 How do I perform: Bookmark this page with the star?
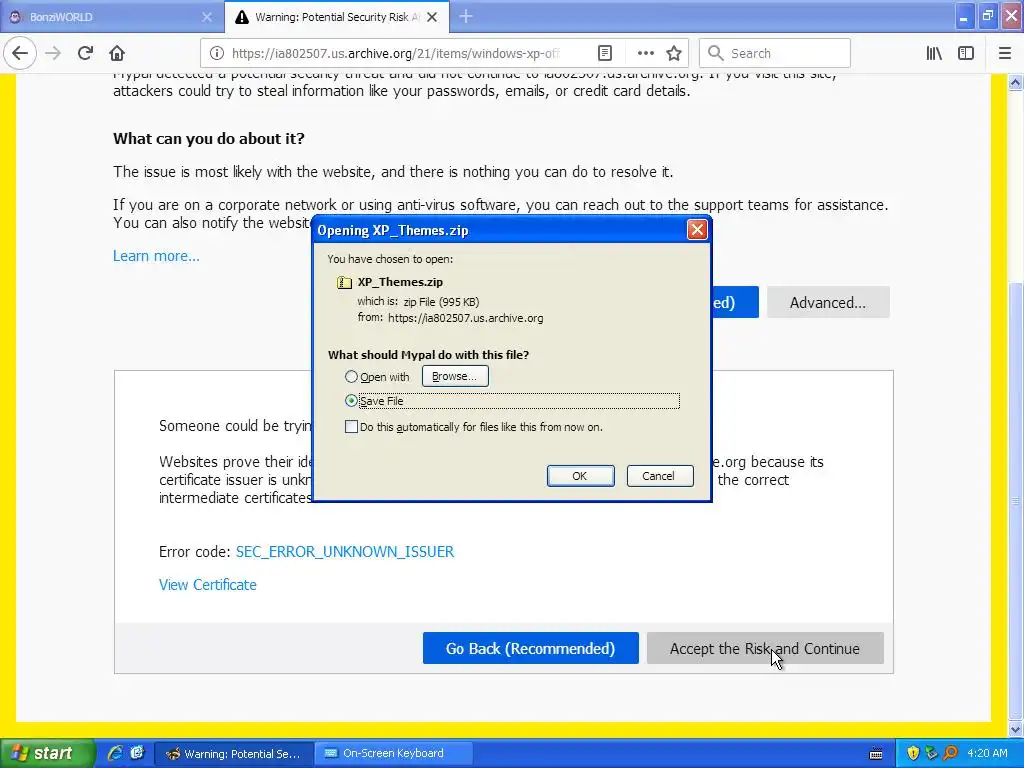click(674, 53)
